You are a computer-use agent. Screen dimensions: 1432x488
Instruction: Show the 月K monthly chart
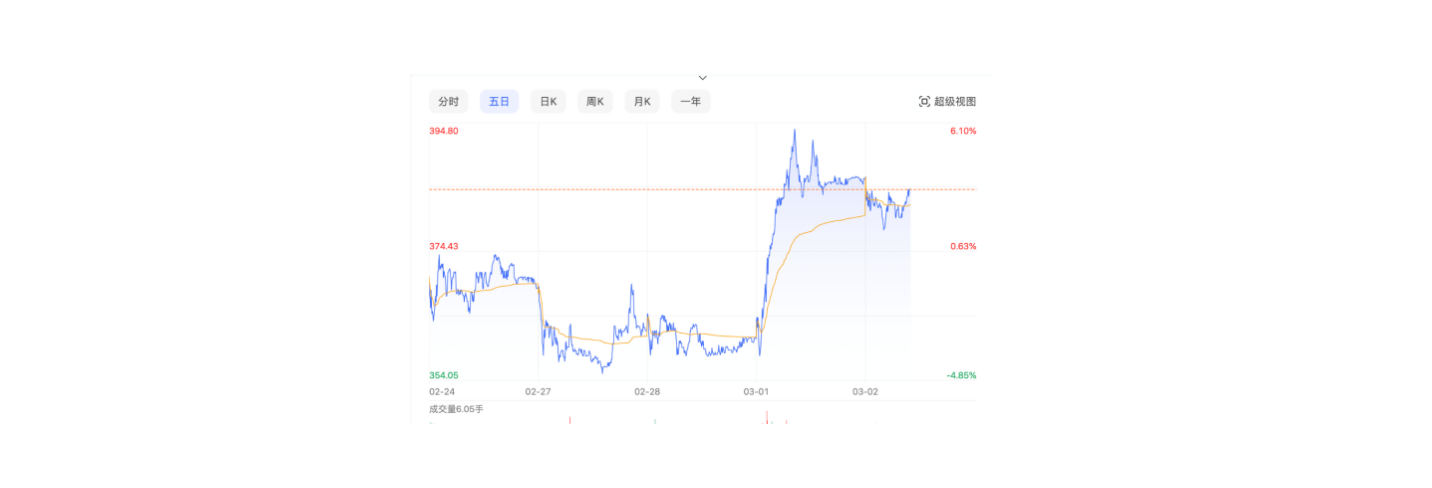642,102
